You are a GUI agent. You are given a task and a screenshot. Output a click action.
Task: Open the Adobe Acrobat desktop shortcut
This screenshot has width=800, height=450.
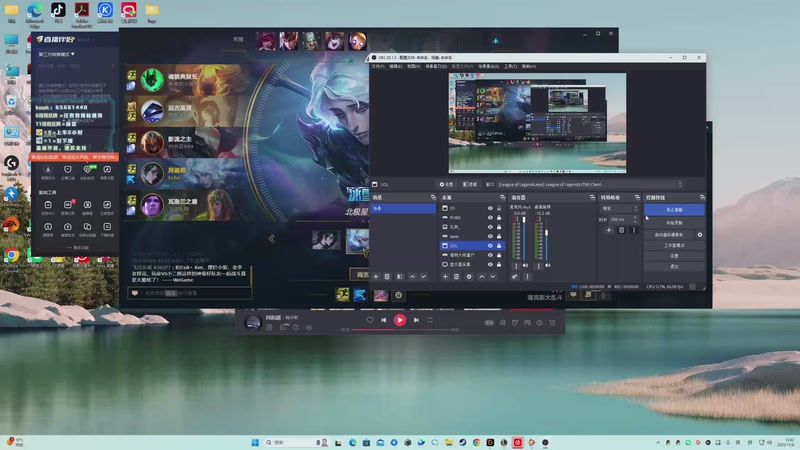82,14
